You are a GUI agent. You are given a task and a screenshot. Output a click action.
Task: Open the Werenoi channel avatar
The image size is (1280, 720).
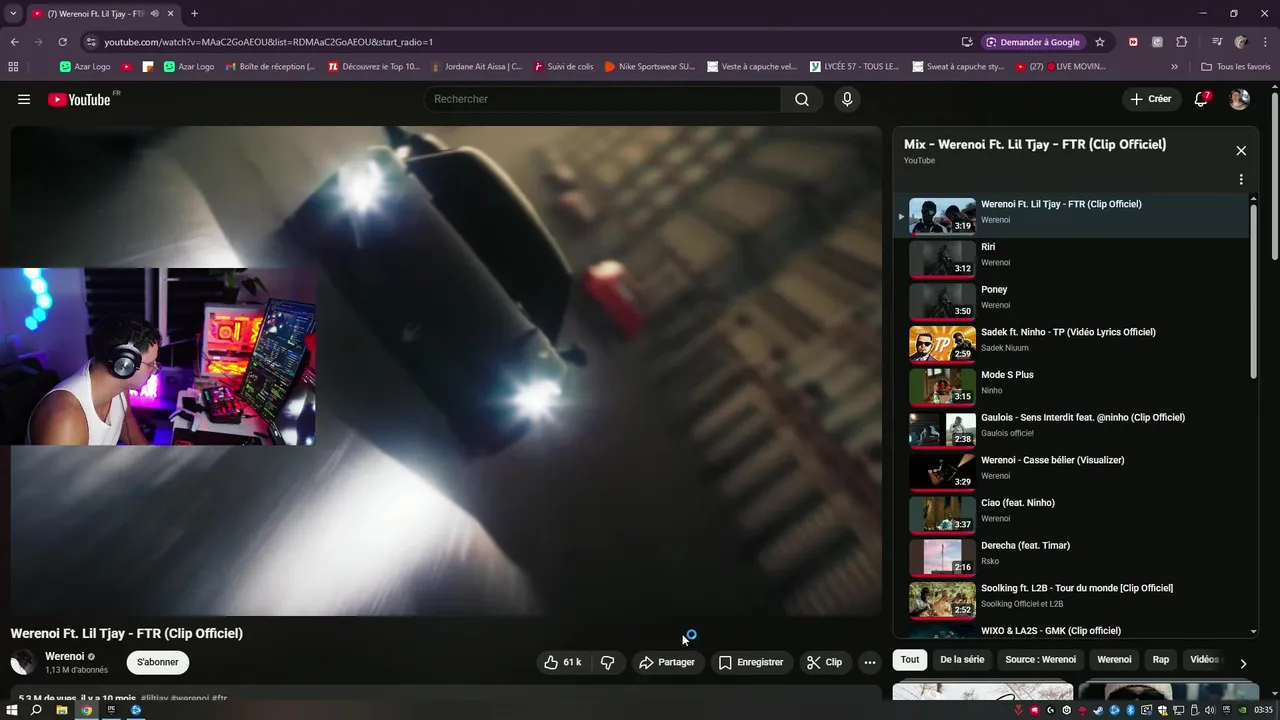point(23,662)
